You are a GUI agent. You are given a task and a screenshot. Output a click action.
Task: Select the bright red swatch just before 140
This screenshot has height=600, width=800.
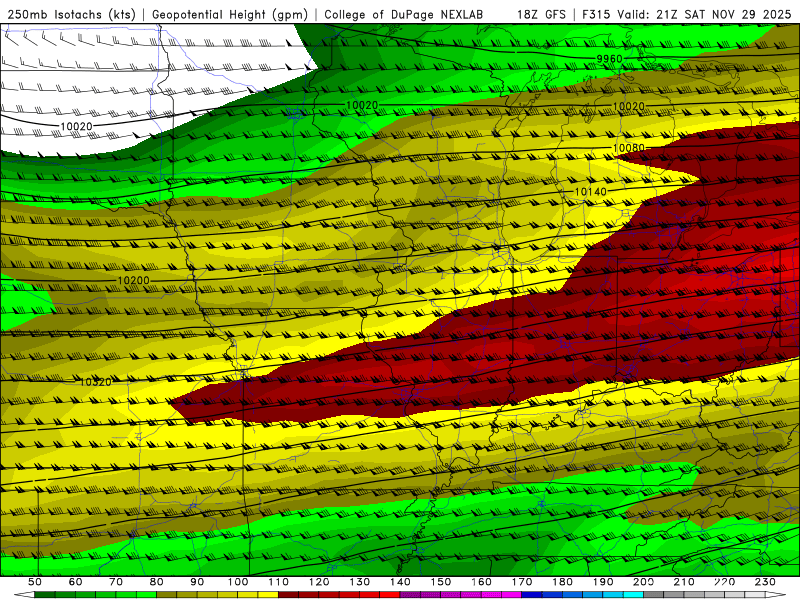click(x=390, y=595)
